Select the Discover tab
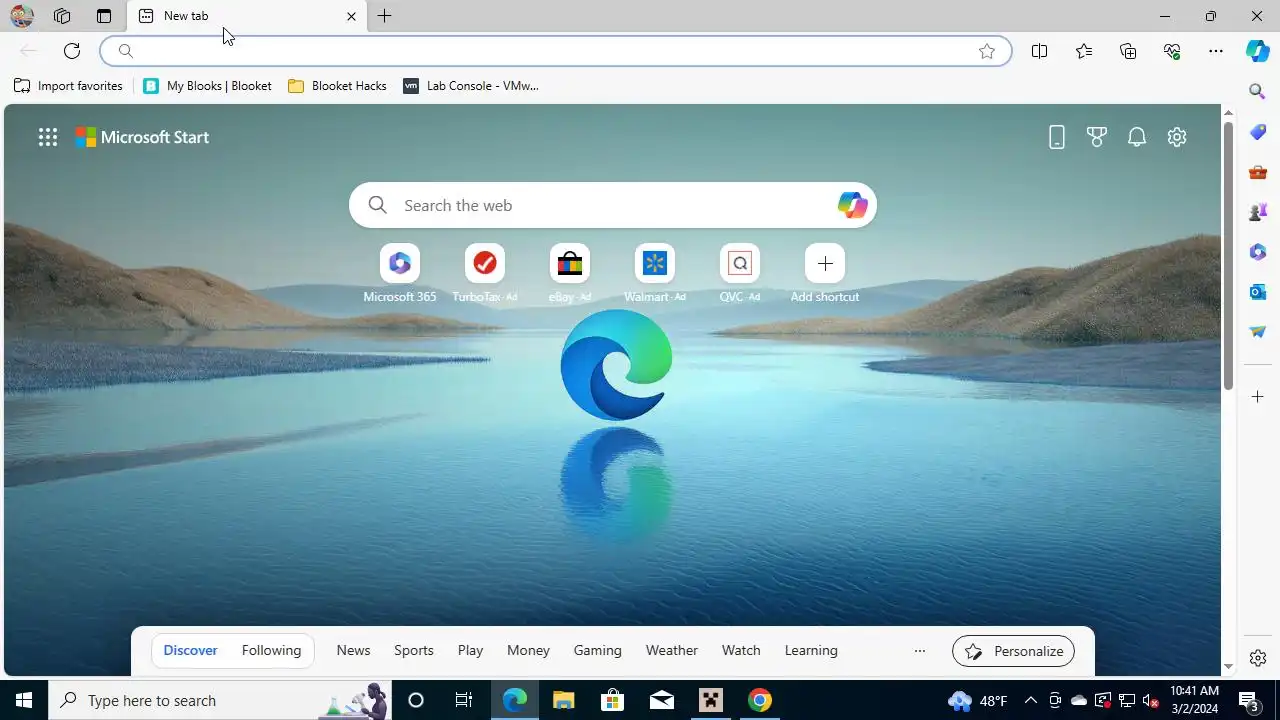 pos(190,650)
